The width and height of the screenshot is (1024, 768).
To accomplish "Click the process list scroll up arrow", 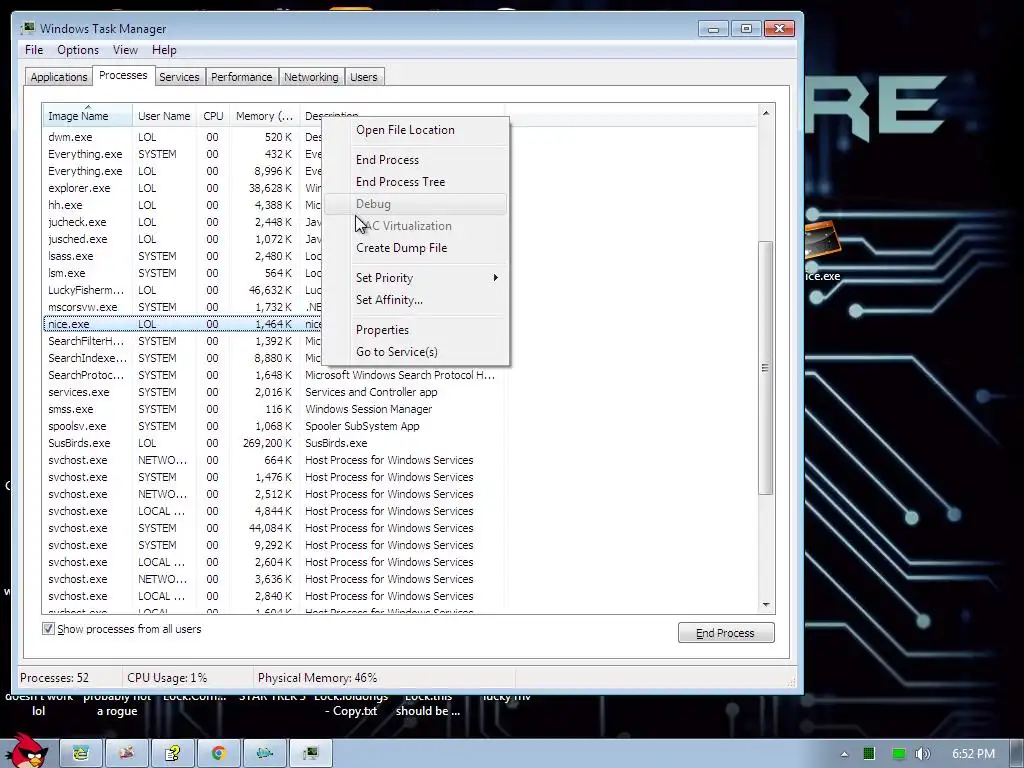I will pyautogui.click(x=765, y=113).
